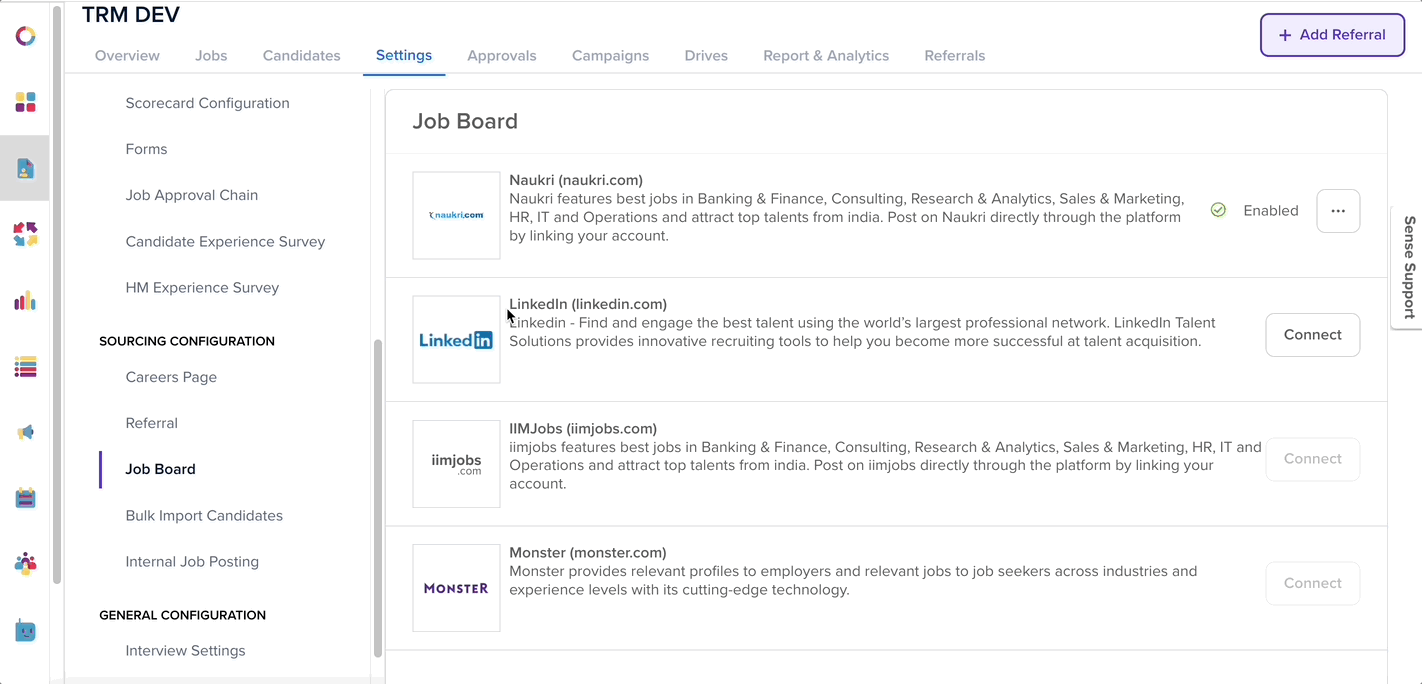
Task: Open the striped list icon in sidebar
Action: click(x=26, y=366)
